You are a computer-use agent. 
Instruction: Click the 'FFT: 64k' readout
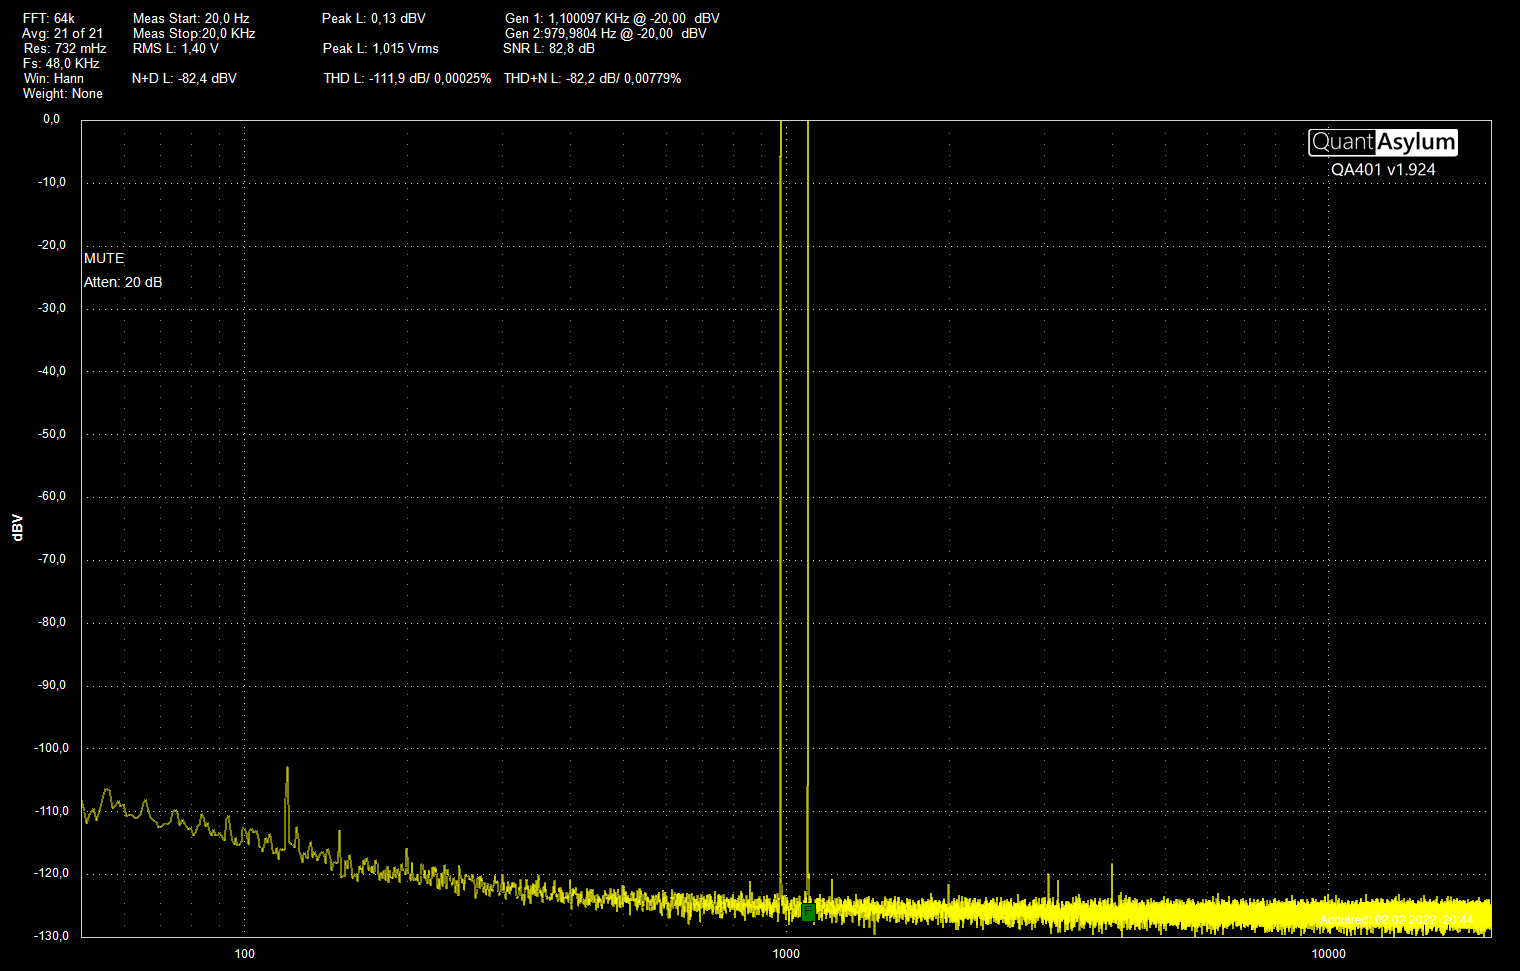point(49,18)
